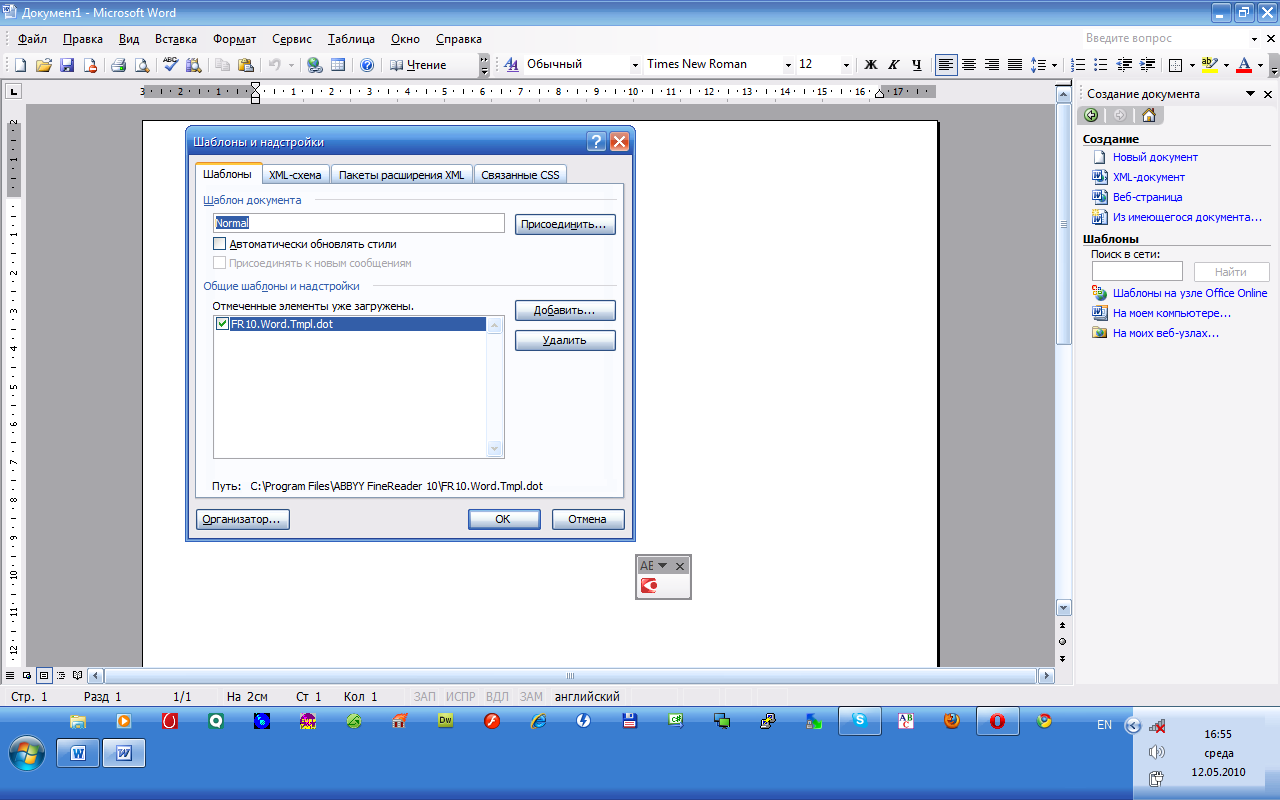
Task: Expand the borders dropdown arrow
Action: [1193, 65]
